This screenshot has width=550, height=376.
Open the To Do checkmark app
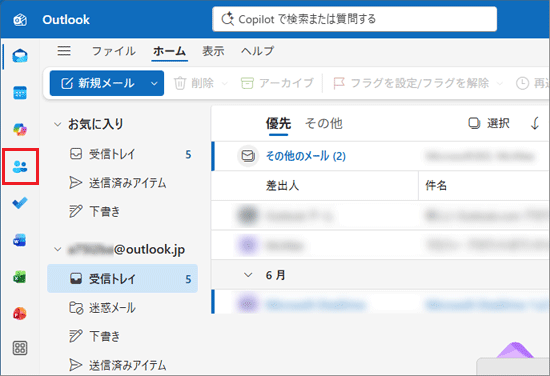20,203
